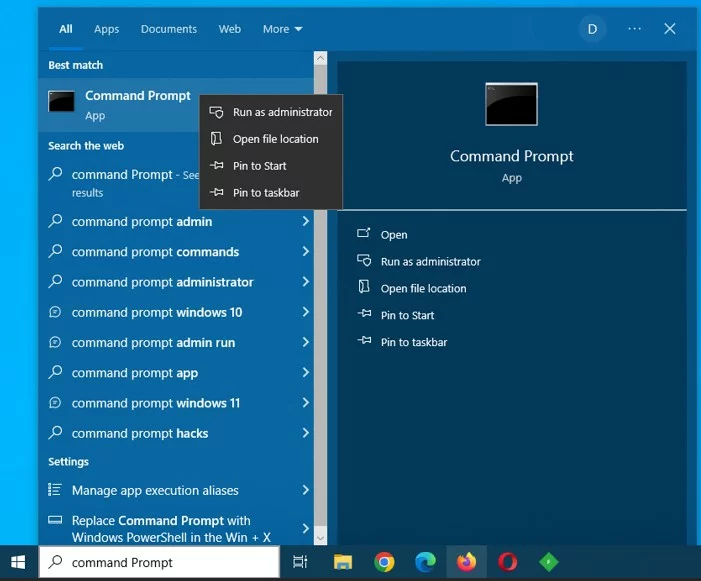Launch Microsoft Edge from the taskbar

click(425, 562)
